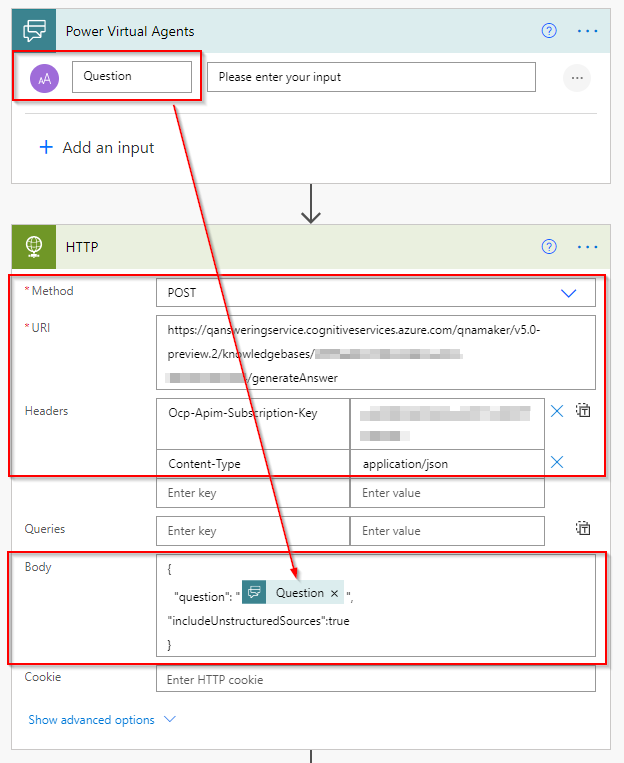Switch Queries to text mode

click(584, 529)
